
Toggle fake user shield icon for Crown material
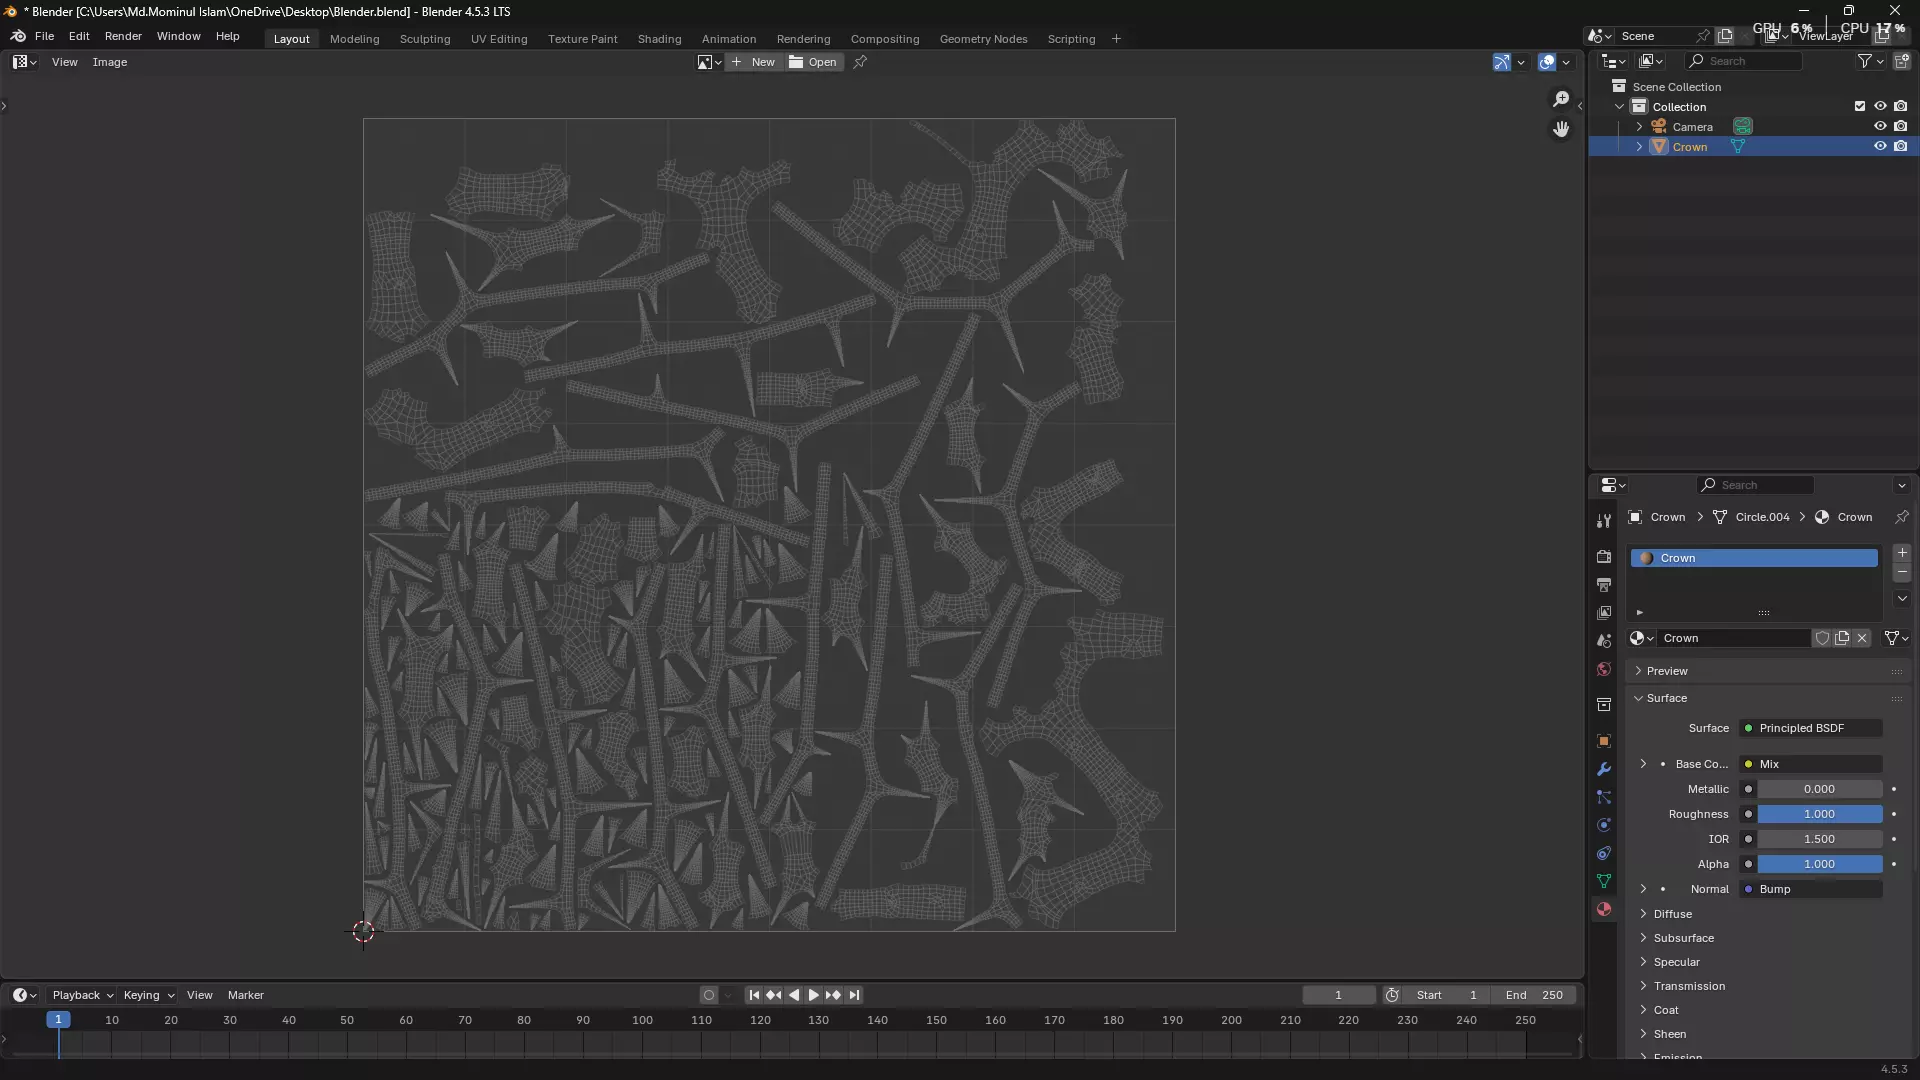pyautogui.click(x=1822, y=638)
